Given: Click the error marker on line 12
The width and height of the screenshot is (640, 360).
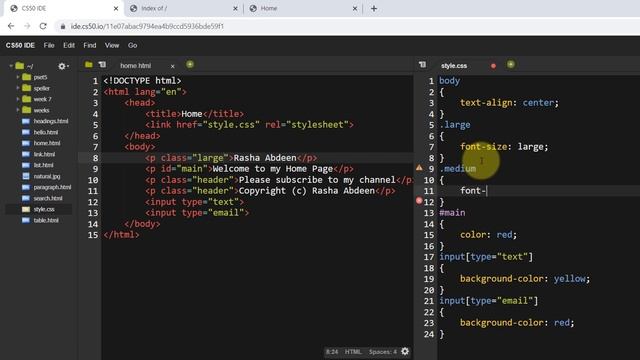Looking at the screenshot, I should pyautogui.click(x=419, y=201).
